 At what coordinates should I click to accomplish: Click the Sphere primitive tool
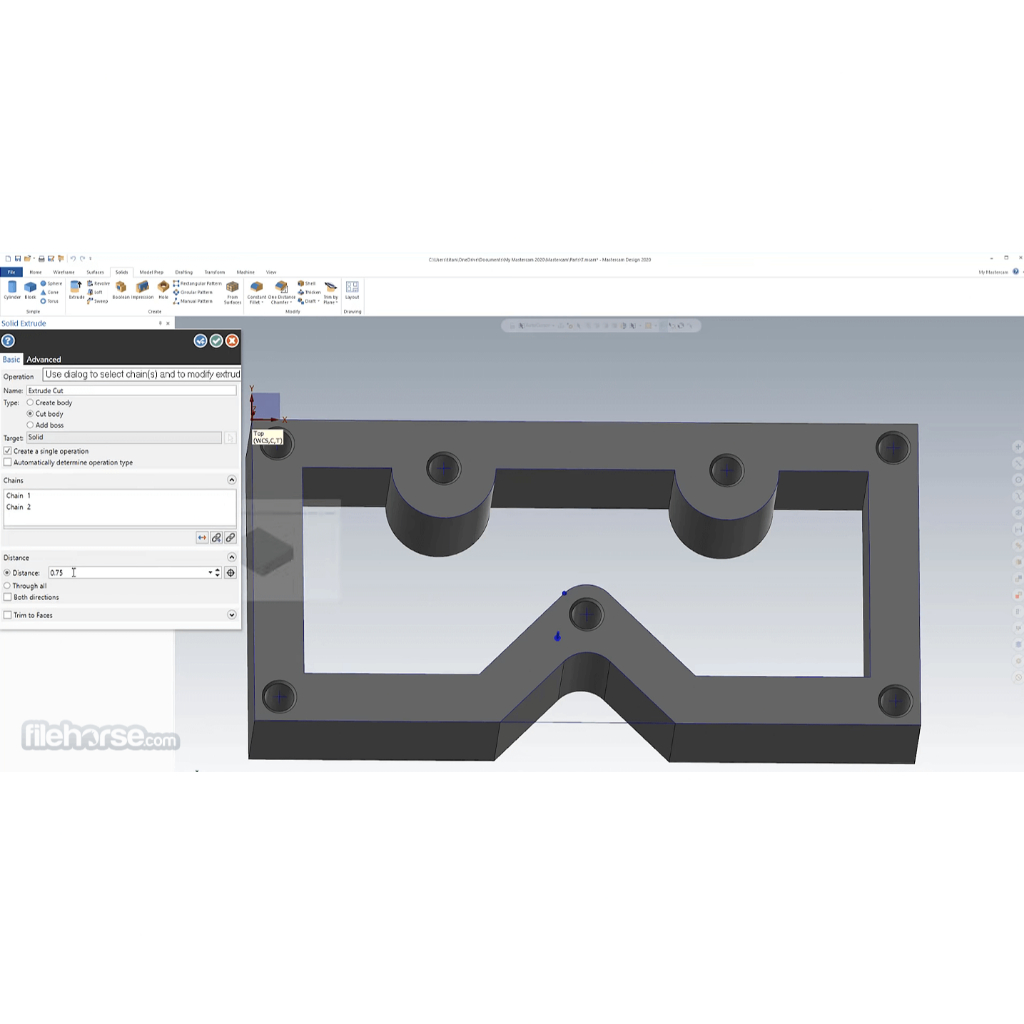click(51, 283)
